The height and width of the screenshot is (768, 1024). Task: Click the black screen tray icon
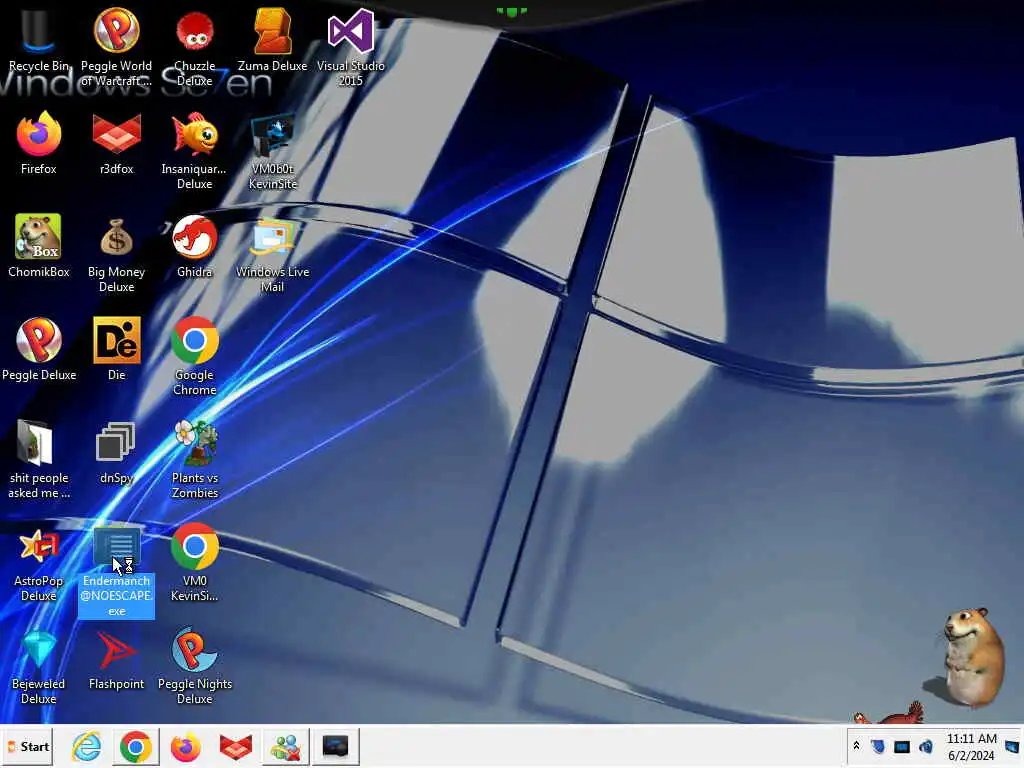(x=902, y=746)
